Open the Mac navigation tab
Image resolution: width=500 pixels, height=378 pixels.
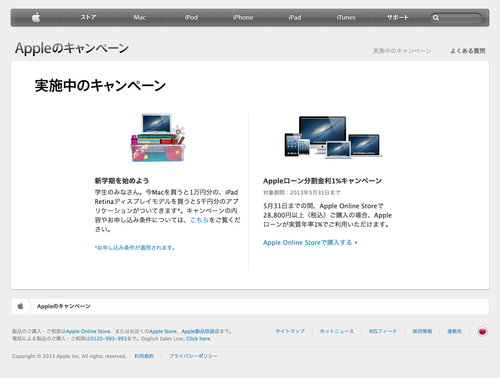(x=140, y=17)
